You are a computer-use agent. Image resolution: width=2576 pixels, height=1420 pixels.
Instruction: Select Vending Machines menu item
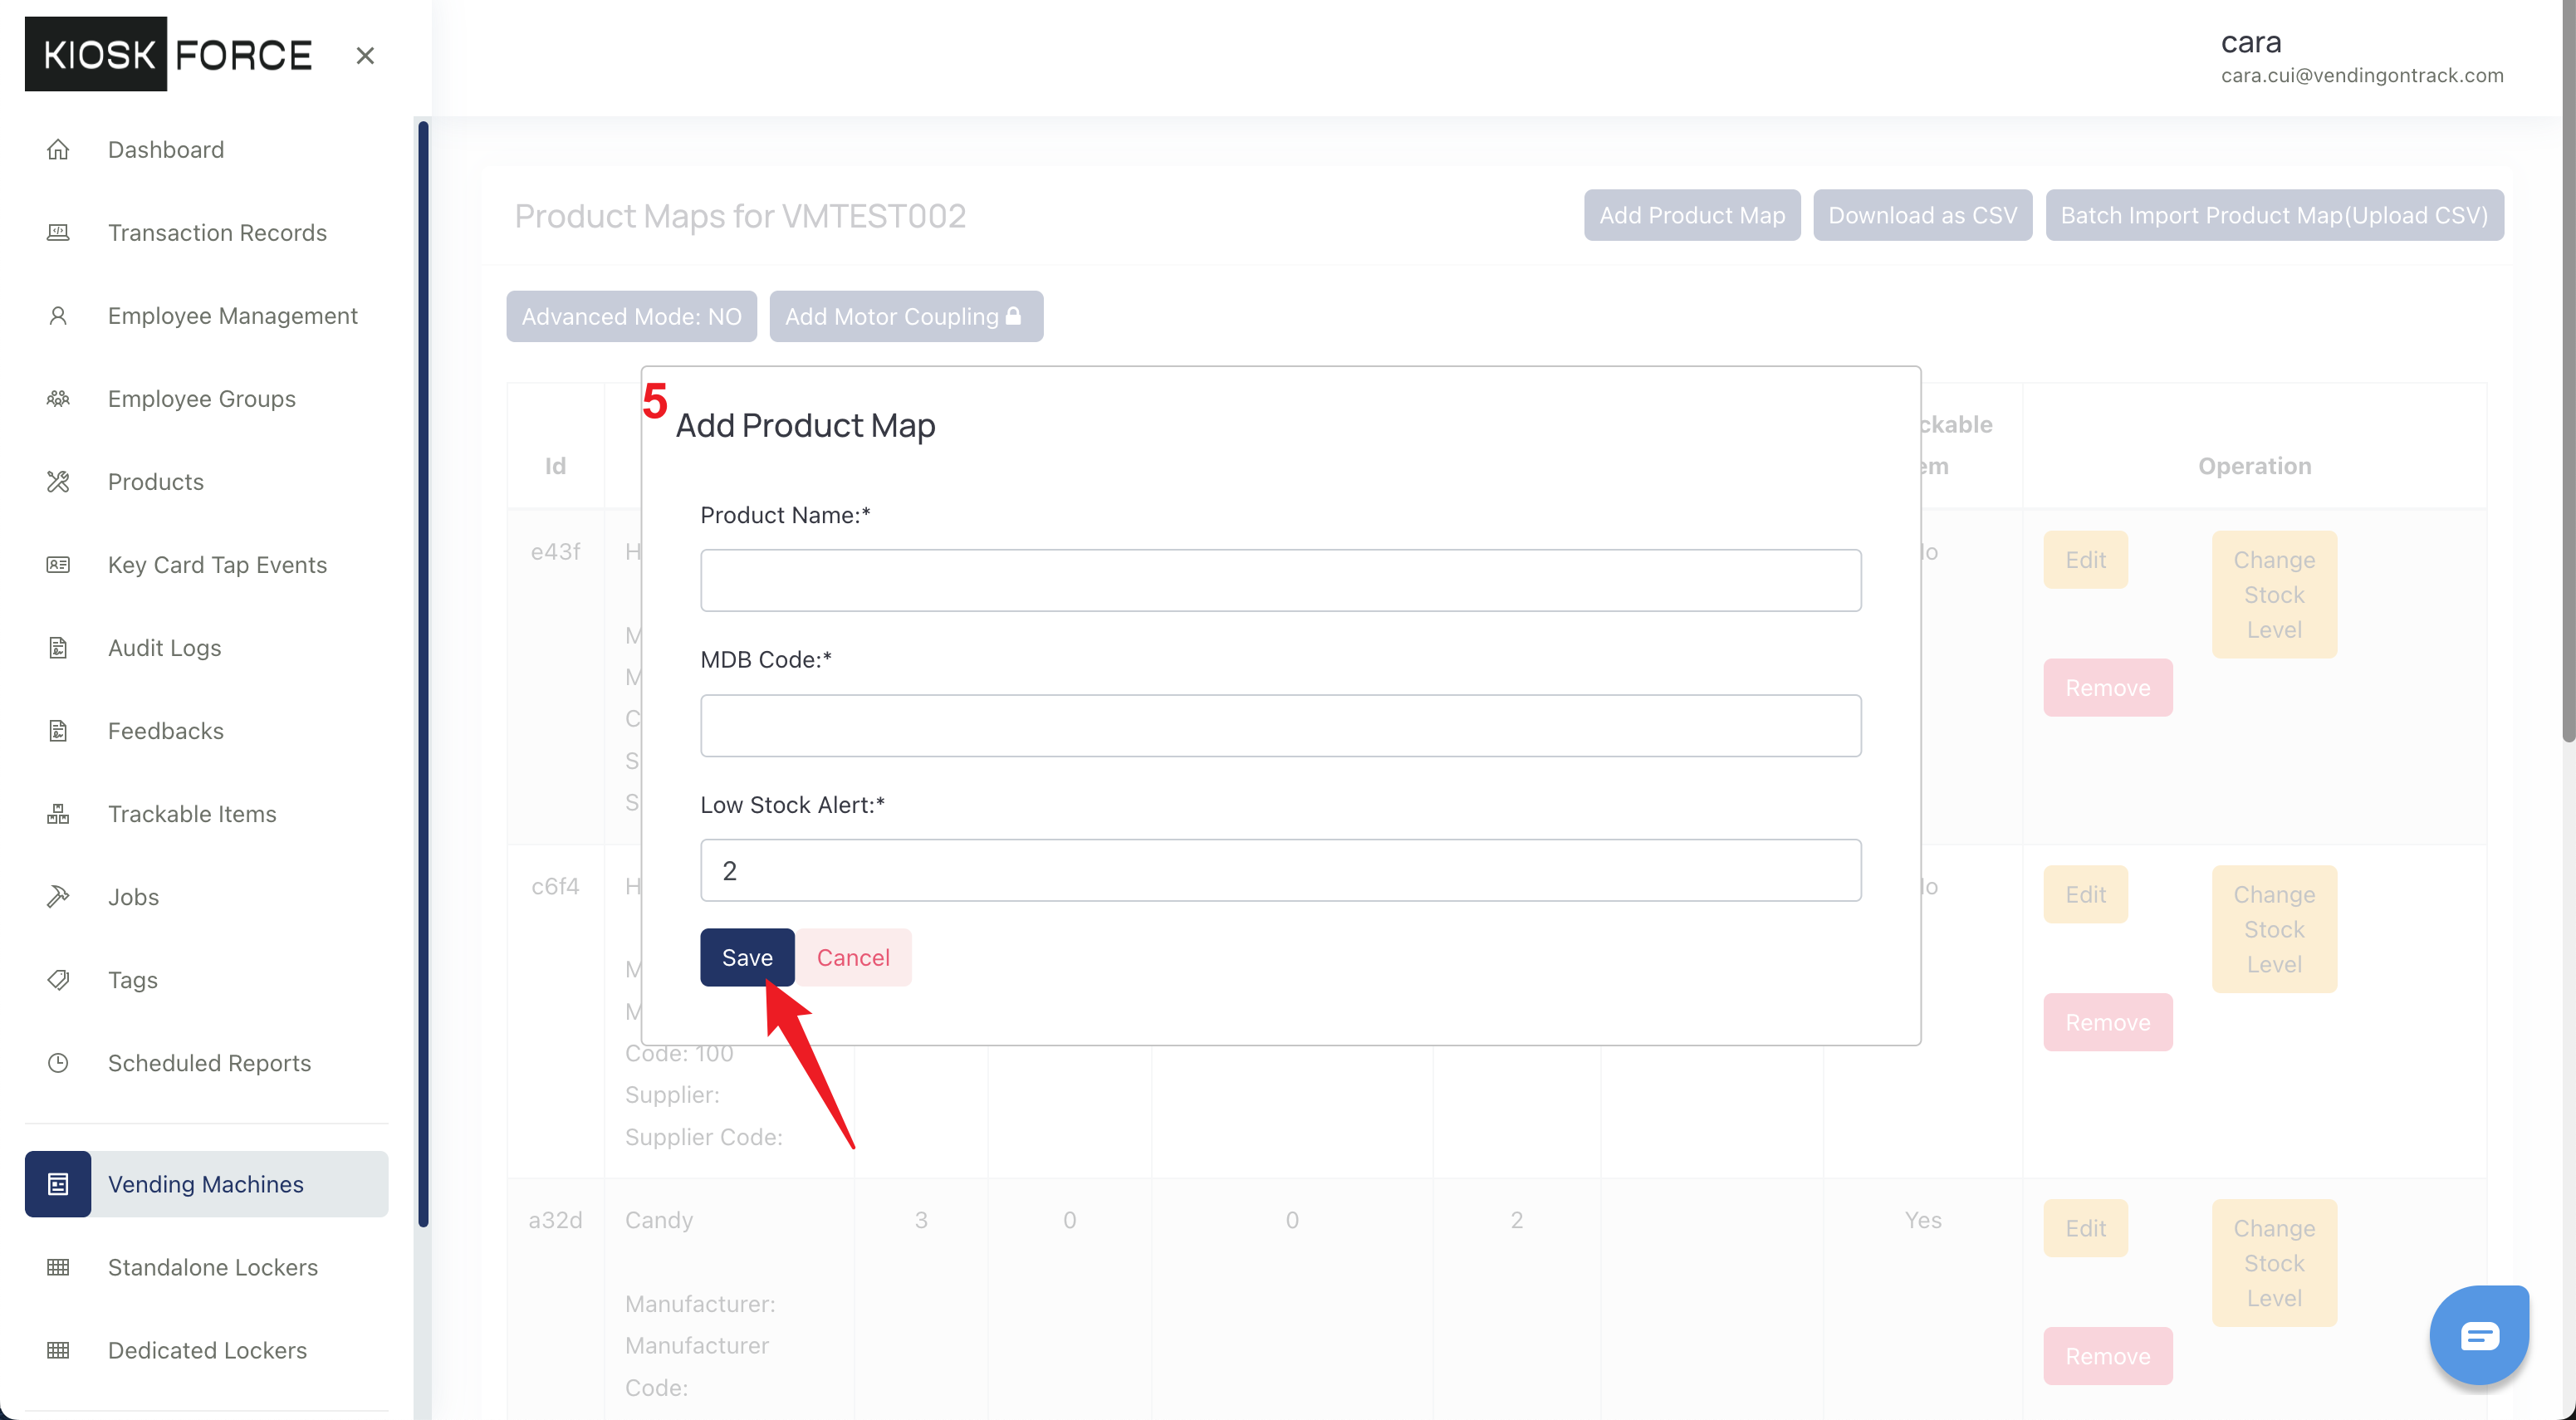[206, 1183]
